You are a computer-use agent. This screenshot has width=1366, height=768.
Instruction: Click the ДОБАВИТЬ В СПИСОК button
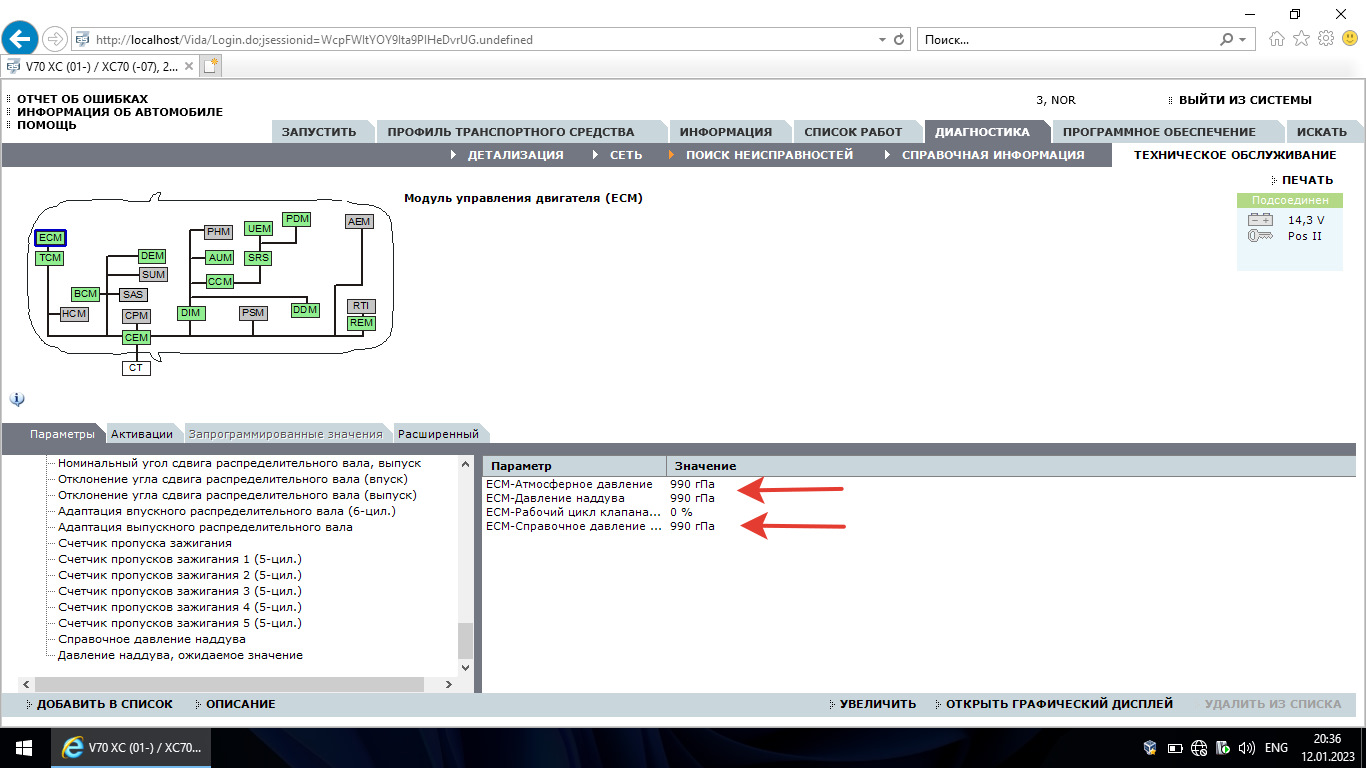coord(104,704)
